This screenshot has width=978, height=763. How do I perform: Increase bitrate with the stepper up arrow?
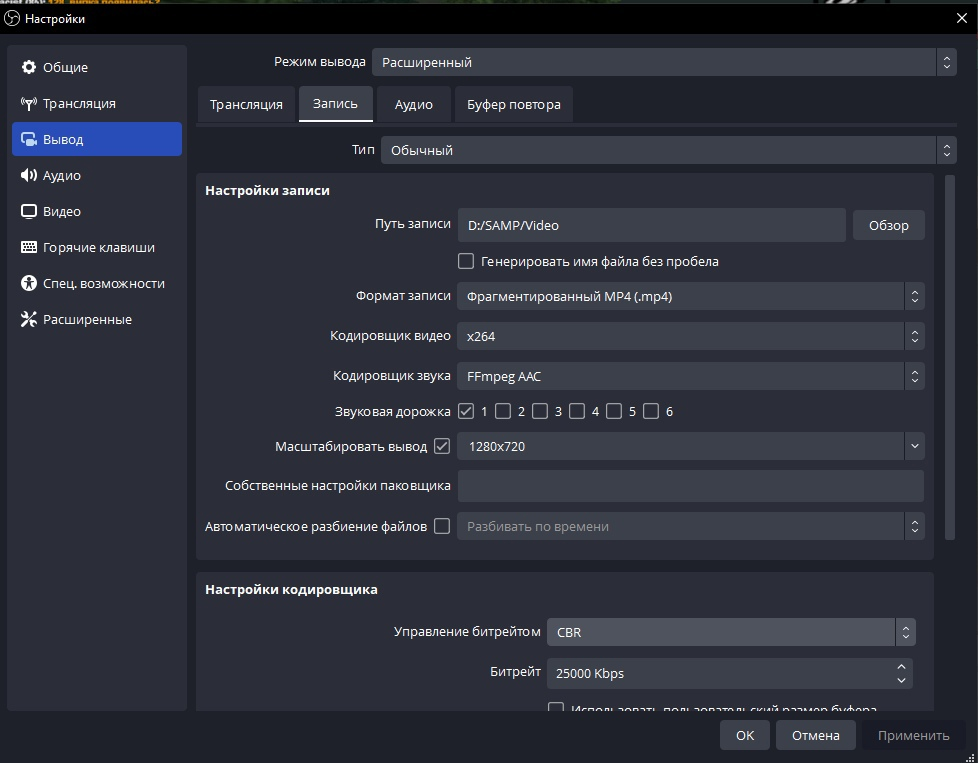coord(901,666)
